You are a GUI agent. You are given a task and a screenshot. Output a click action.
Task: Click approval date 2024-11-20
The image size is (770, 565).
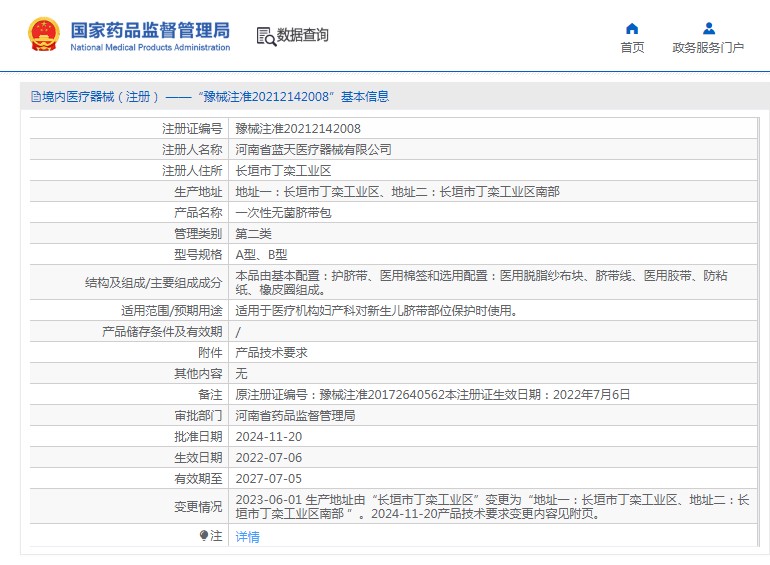269,437
